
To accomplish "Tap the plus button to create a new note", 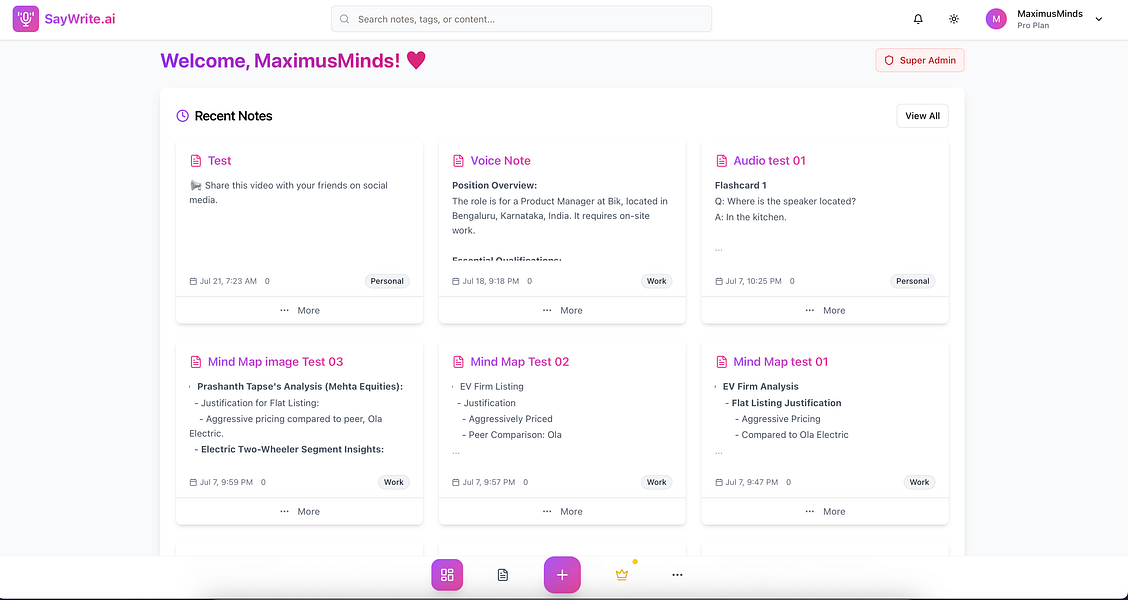I will [562, 574].
